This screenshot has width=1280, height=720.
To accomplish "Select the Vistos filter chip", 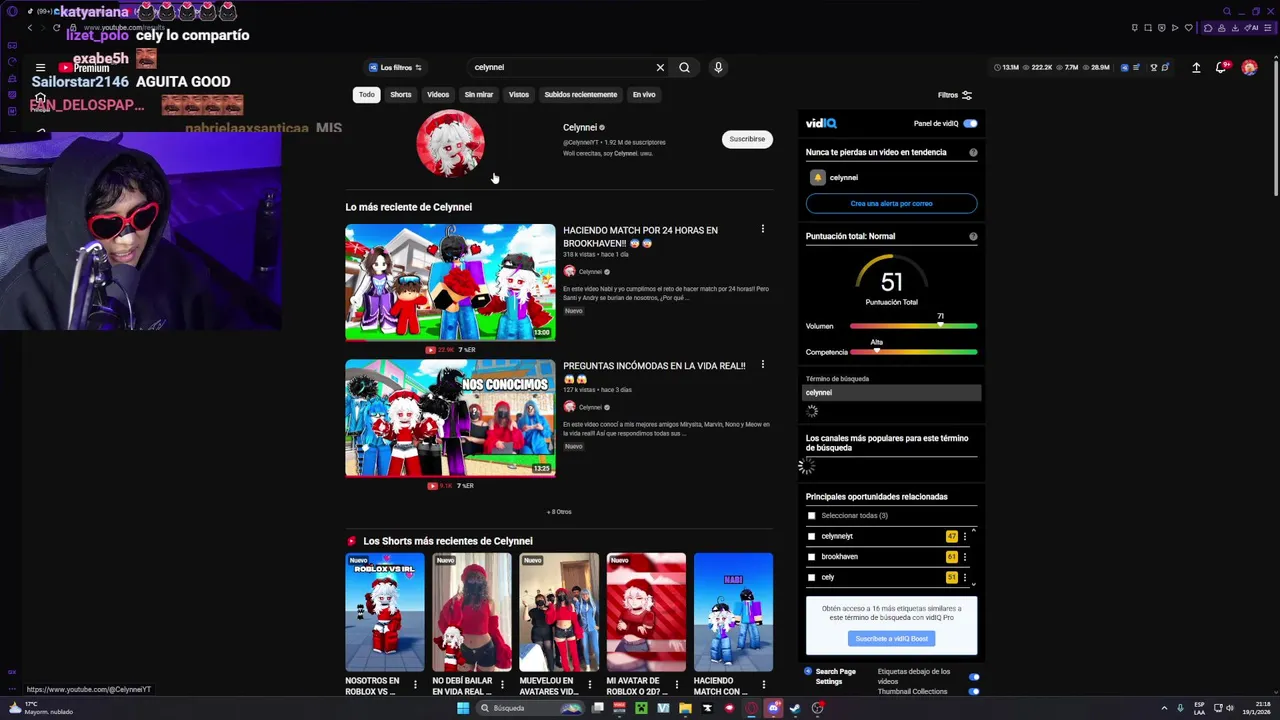I will tap(519, 95).
